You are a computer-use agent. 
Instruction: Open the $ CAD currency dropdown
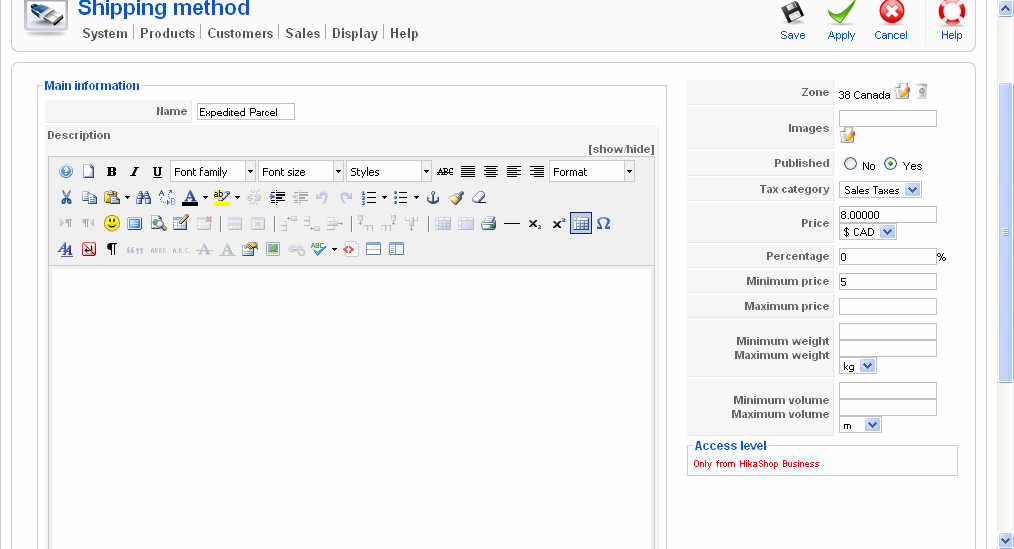pos(867,232)
